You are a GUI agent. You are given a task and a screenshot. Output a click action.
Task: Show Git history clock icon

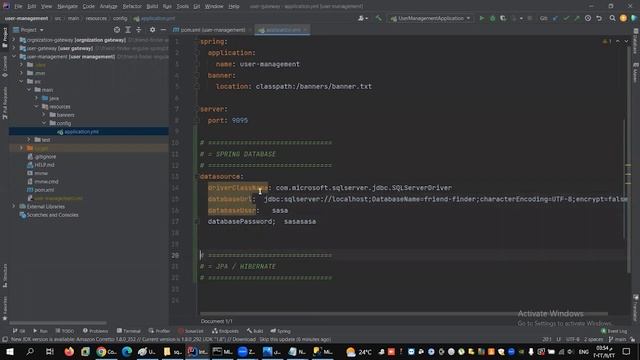(x=588, y=18)
